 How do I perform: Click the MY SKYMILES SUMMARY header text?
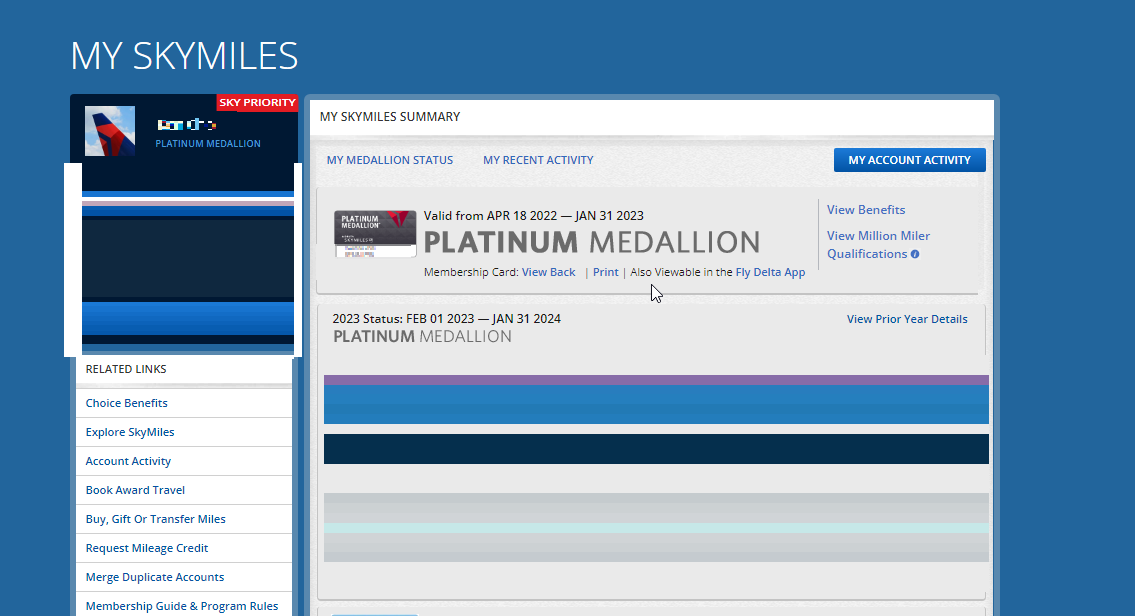tap(389, 117)
